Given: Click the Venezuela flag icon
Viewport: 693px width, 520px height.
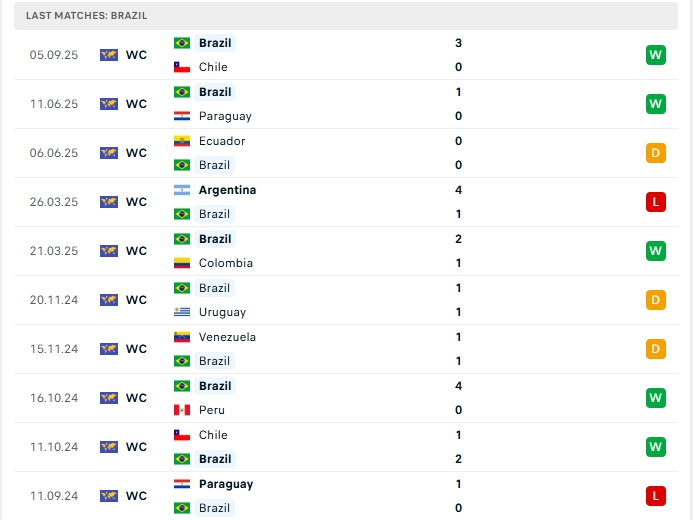Looking at the screenshot, I should point(182,337).
